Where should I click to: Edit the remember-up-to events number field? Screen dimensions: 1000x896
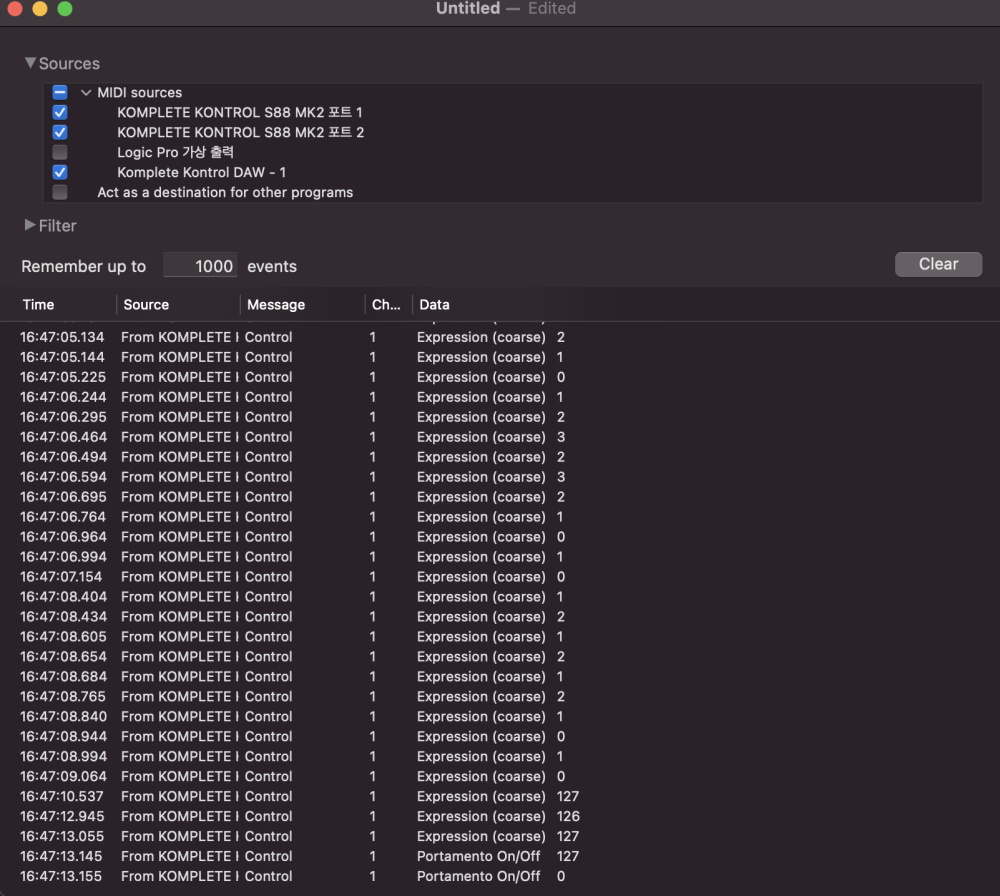coord(200,265)
